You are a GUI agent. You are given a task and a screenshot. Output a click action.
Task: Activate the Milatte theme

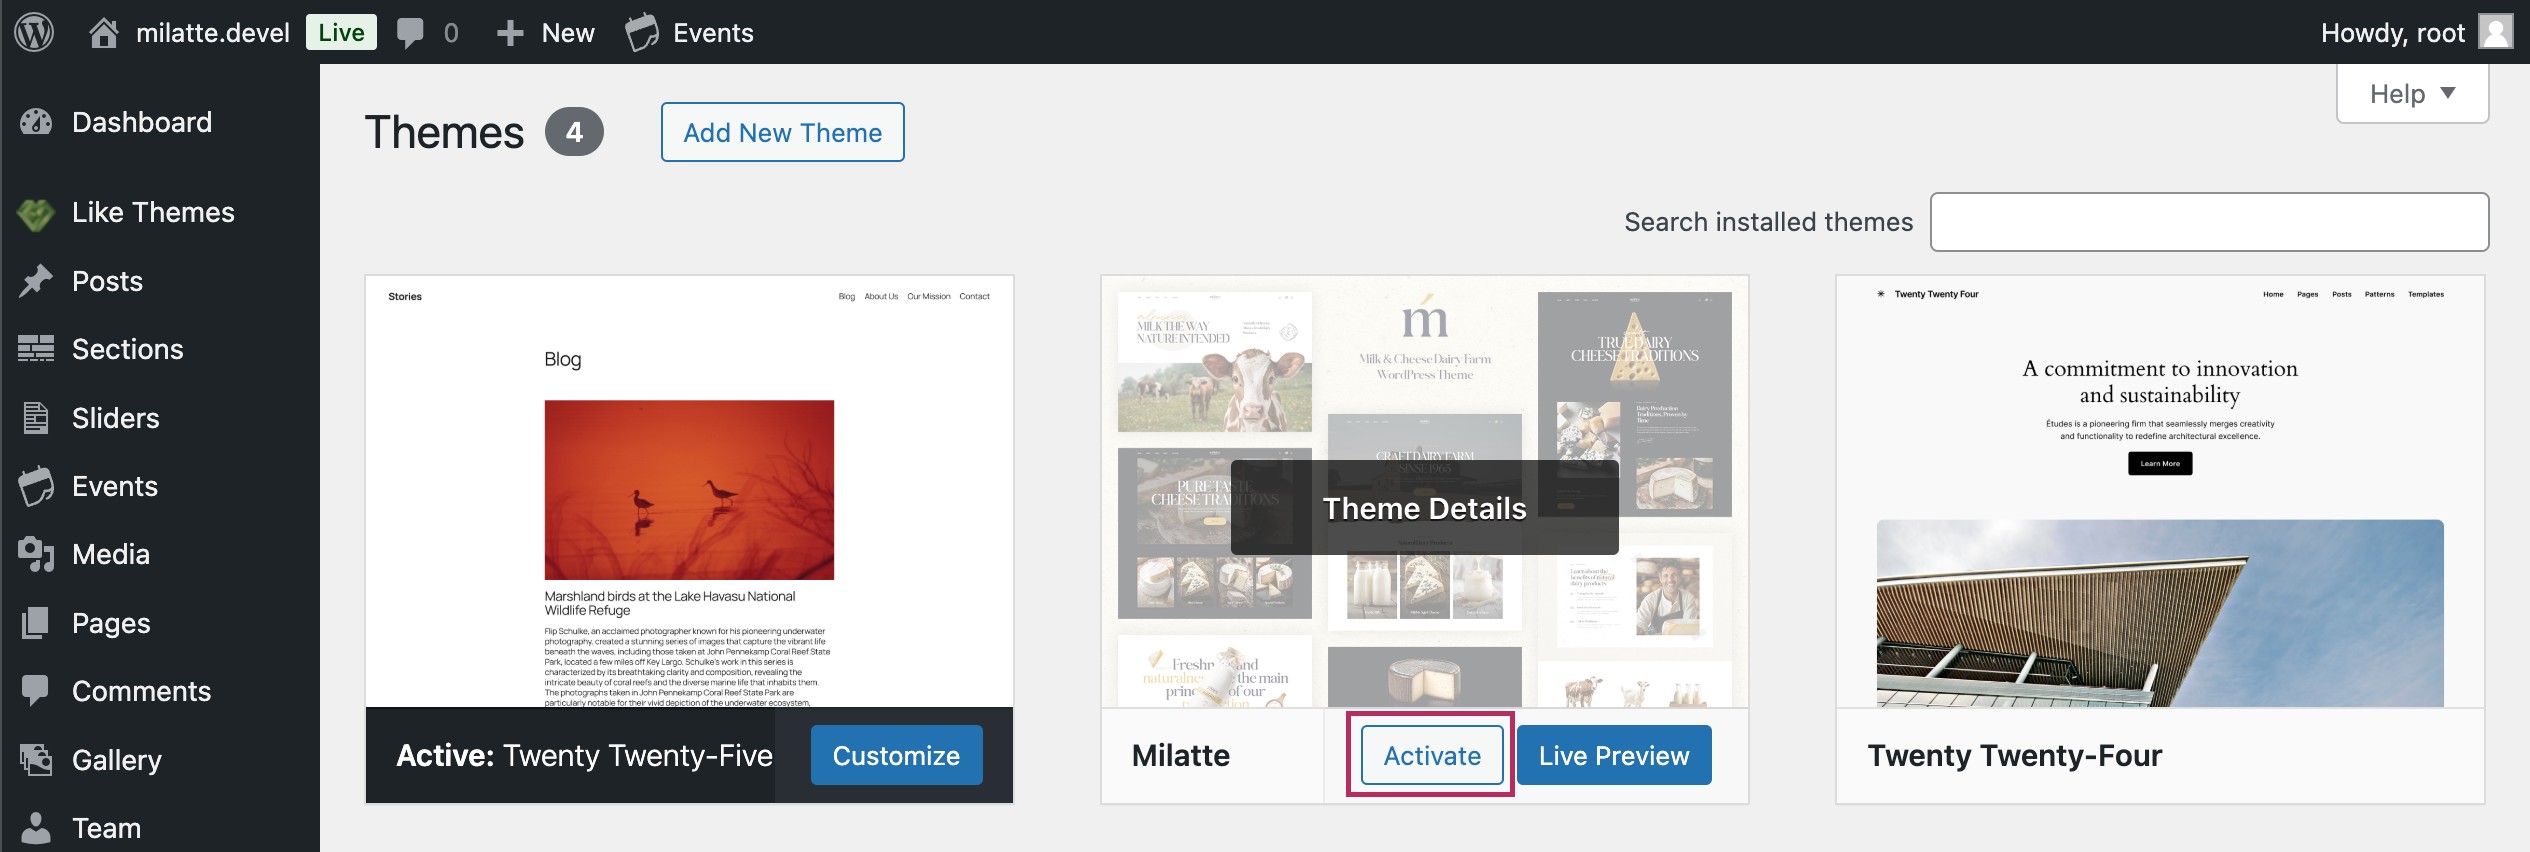click(x=1432, y=755)
